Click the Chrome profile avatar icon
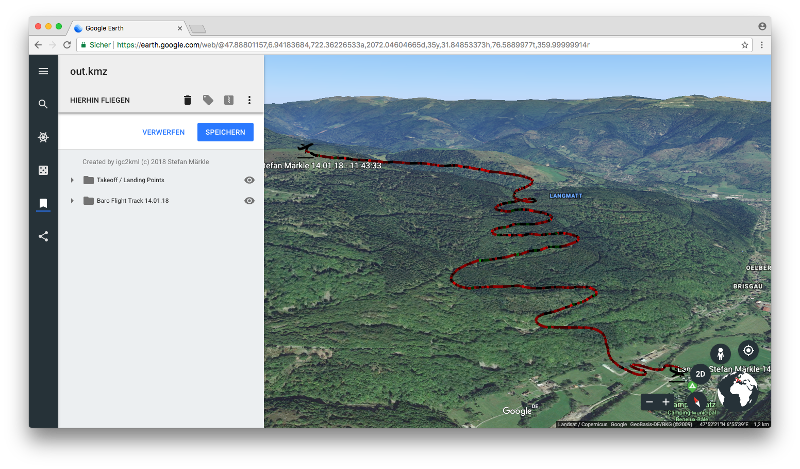The height and width of the screenshot is (469, 800). (x=762, y=26)
